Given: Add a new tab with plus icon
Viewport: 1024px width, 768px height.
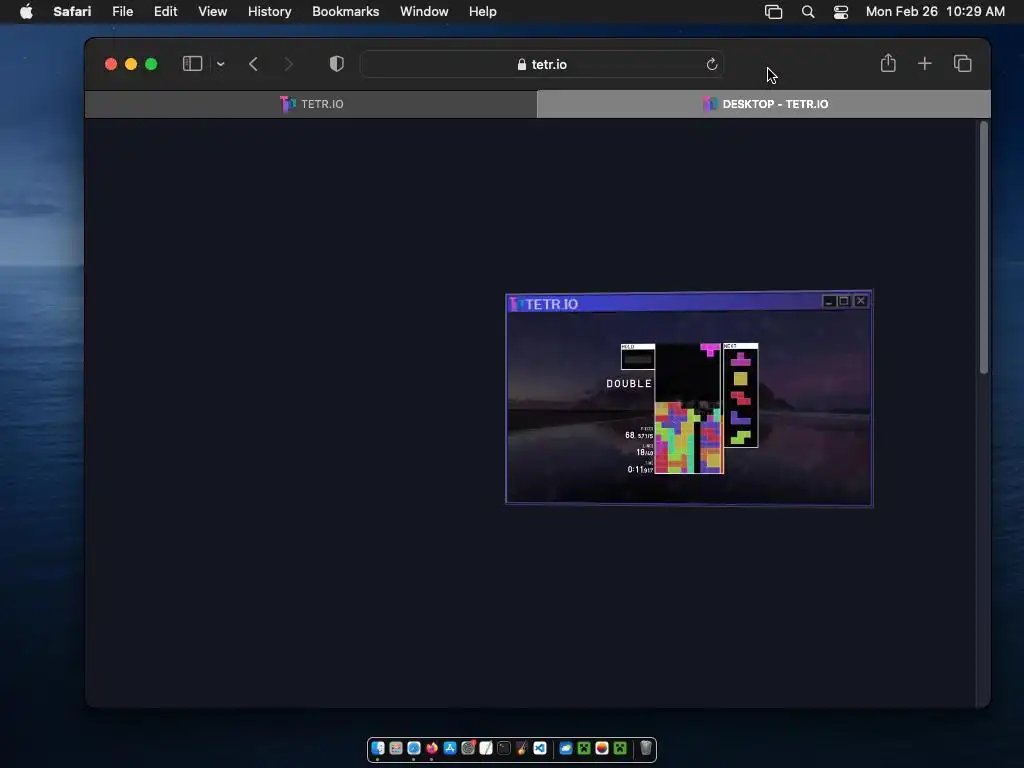Looking at the screenshot, I should click(925, 63).
